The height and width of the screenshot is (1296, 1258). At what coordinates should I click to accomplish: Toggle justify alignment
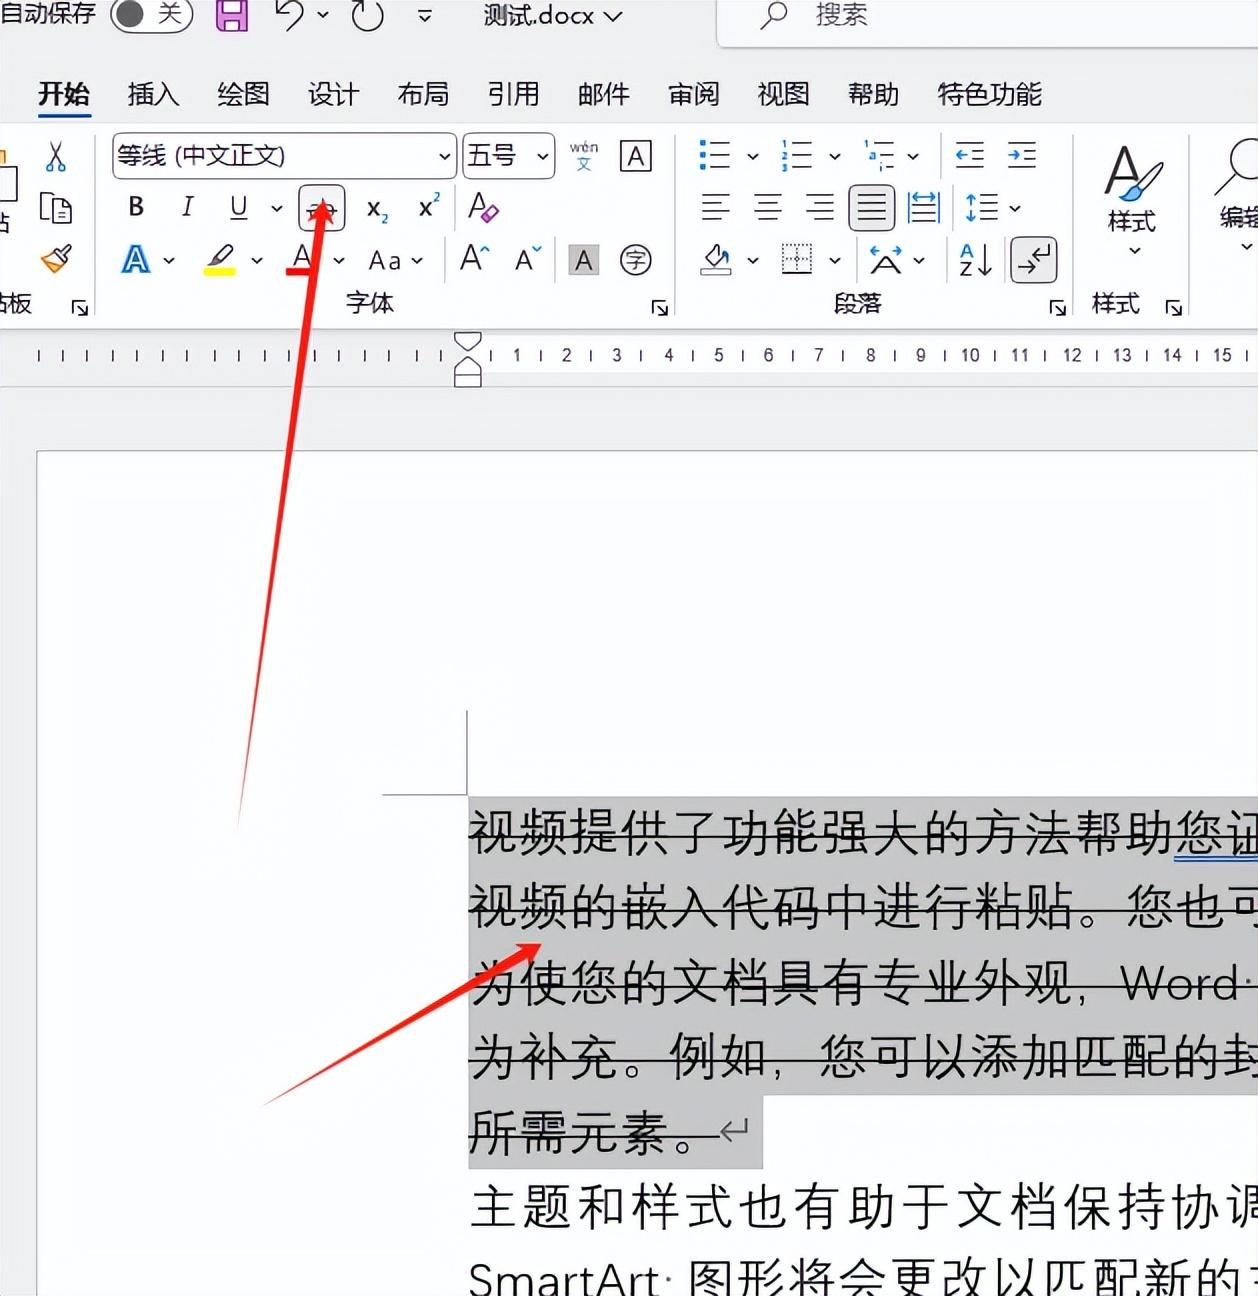[x=872, y=208]
